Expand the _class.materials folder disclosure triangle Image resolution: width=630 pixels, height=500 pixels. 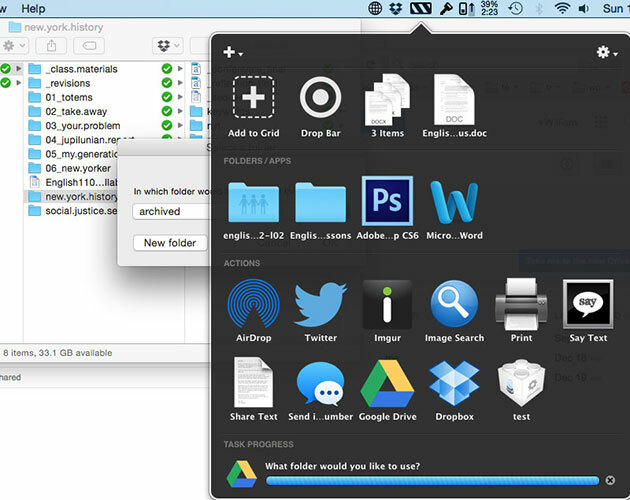tap(19, 69)
